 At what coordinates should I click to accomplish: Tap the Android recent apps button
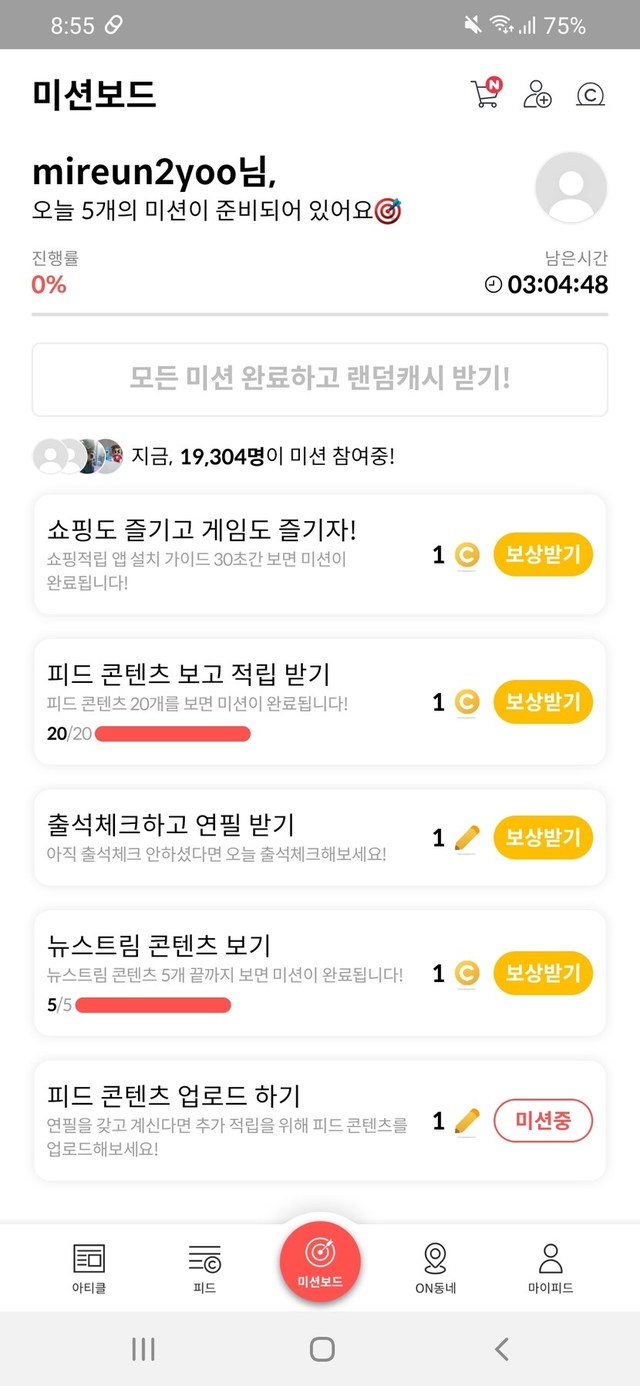tap(143, 1349)
